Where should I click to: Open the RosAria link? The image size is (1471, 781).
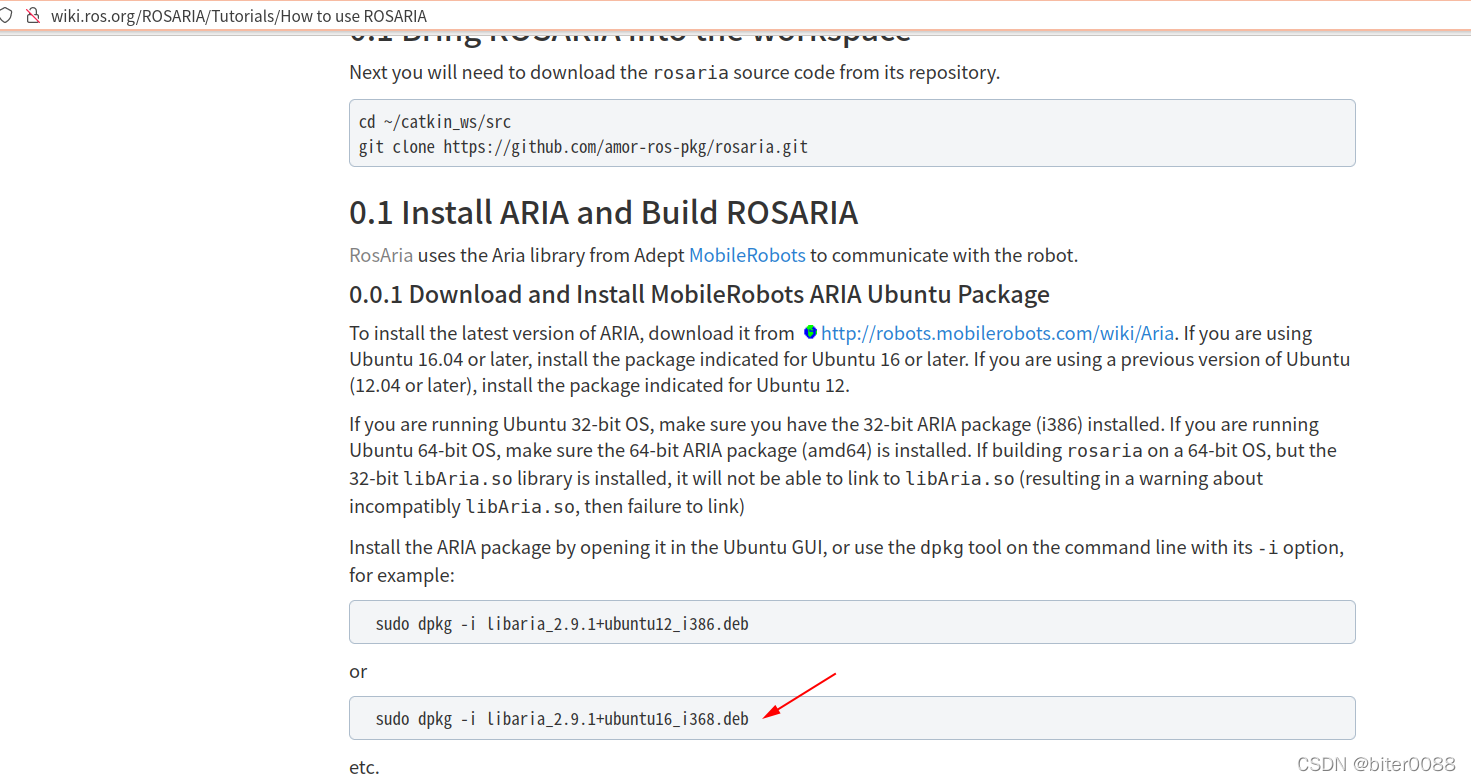click(x=381, y=255)
